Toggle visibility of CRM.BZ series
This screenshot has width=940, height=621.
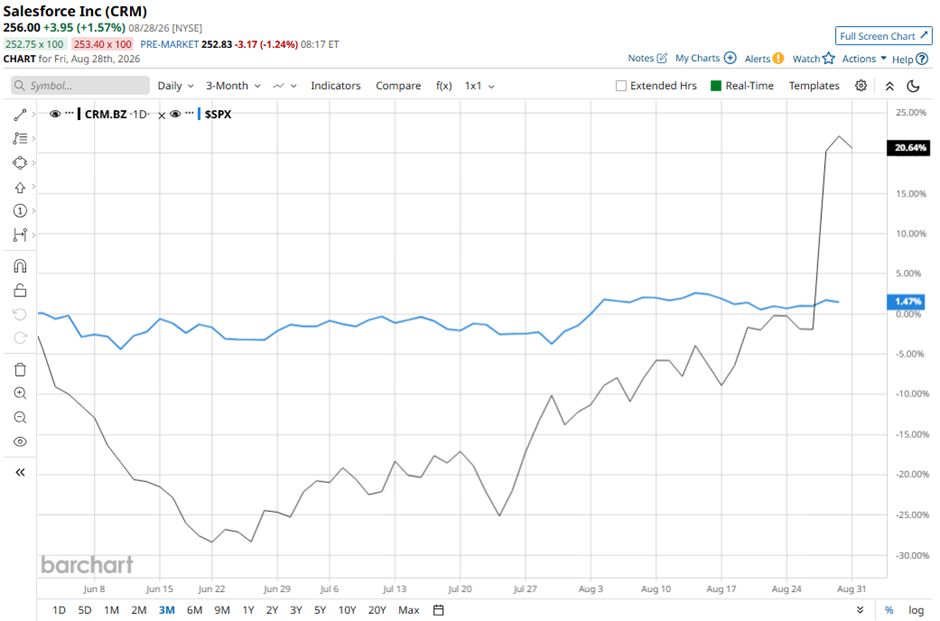[55, 114]
